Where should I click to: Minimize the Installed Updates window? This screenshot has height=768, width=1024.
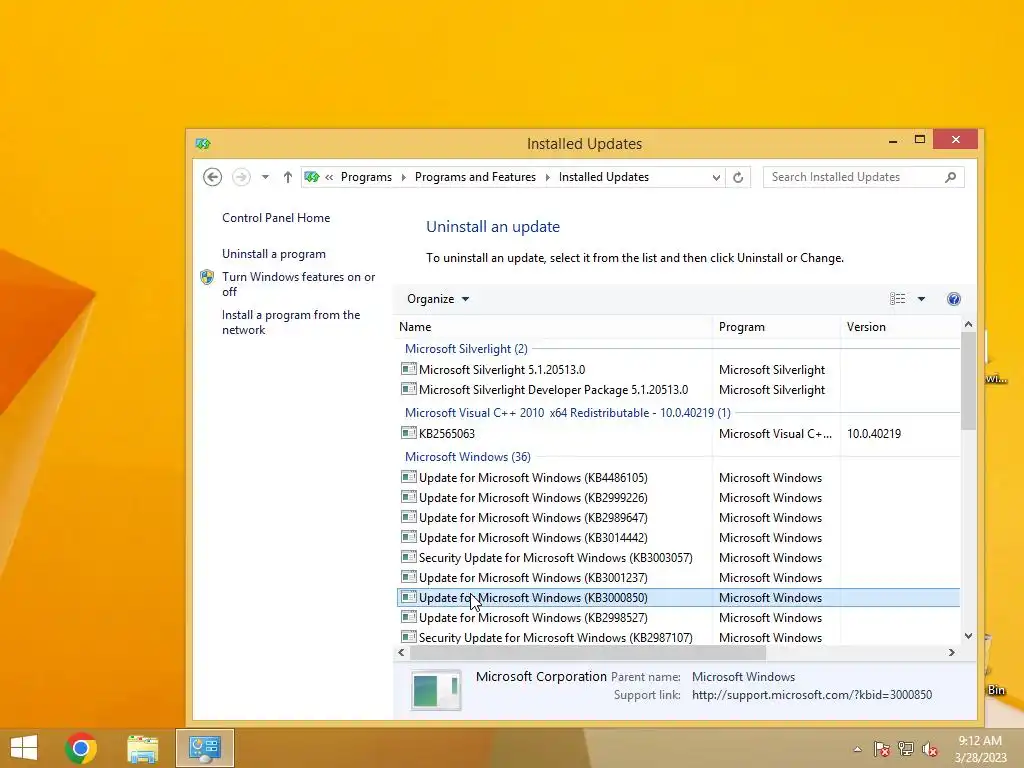893,140
